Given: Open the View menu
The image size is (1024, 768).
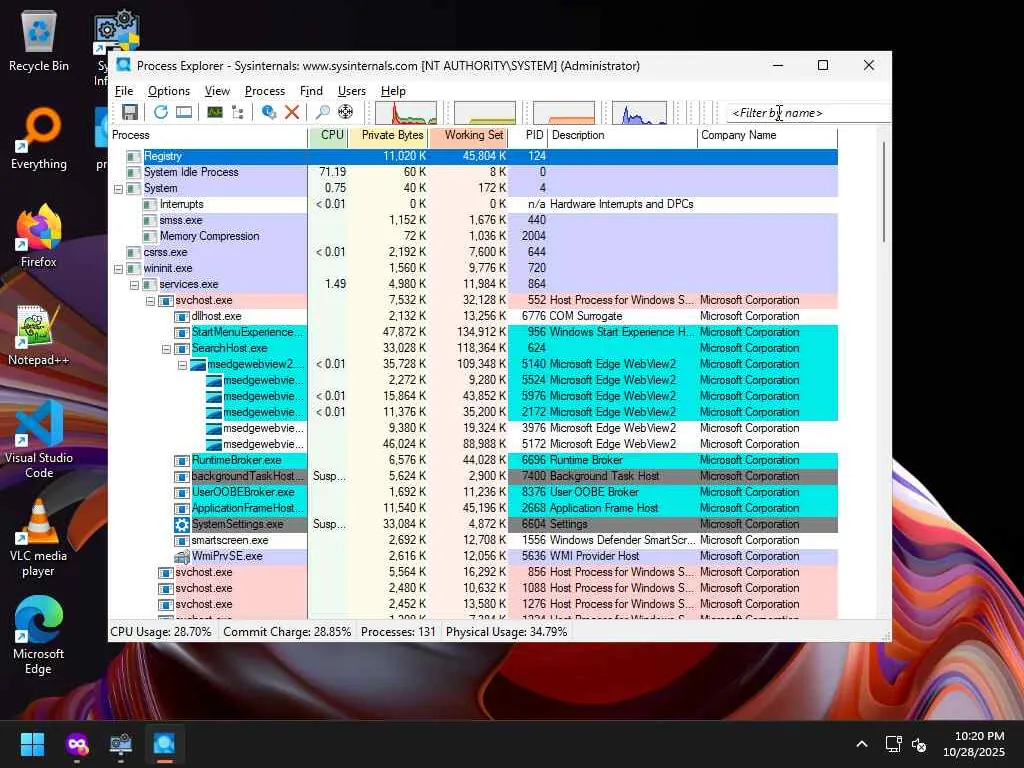Looking at the screenshot, I should point(217,91).
